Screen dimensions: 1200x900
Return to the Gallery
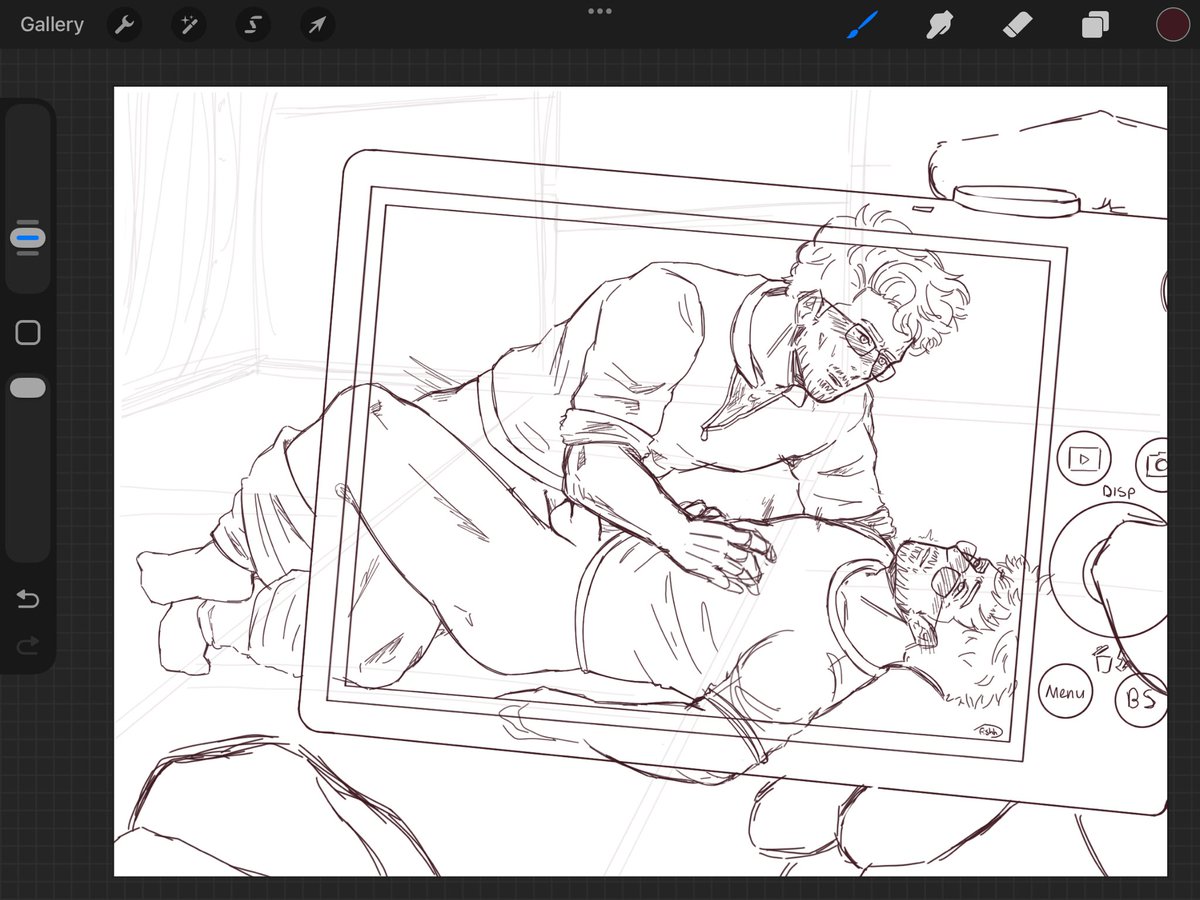pos(52,24)
